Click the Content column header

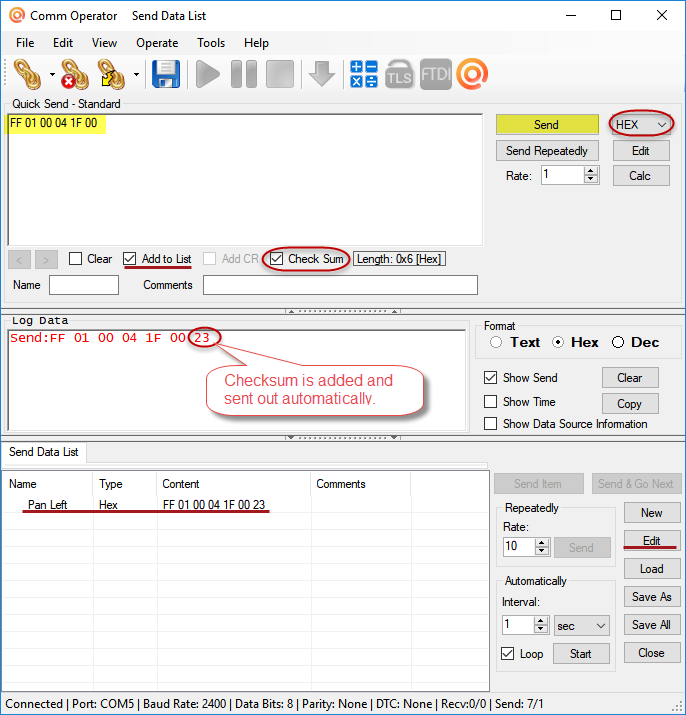(x=234, y=484)
